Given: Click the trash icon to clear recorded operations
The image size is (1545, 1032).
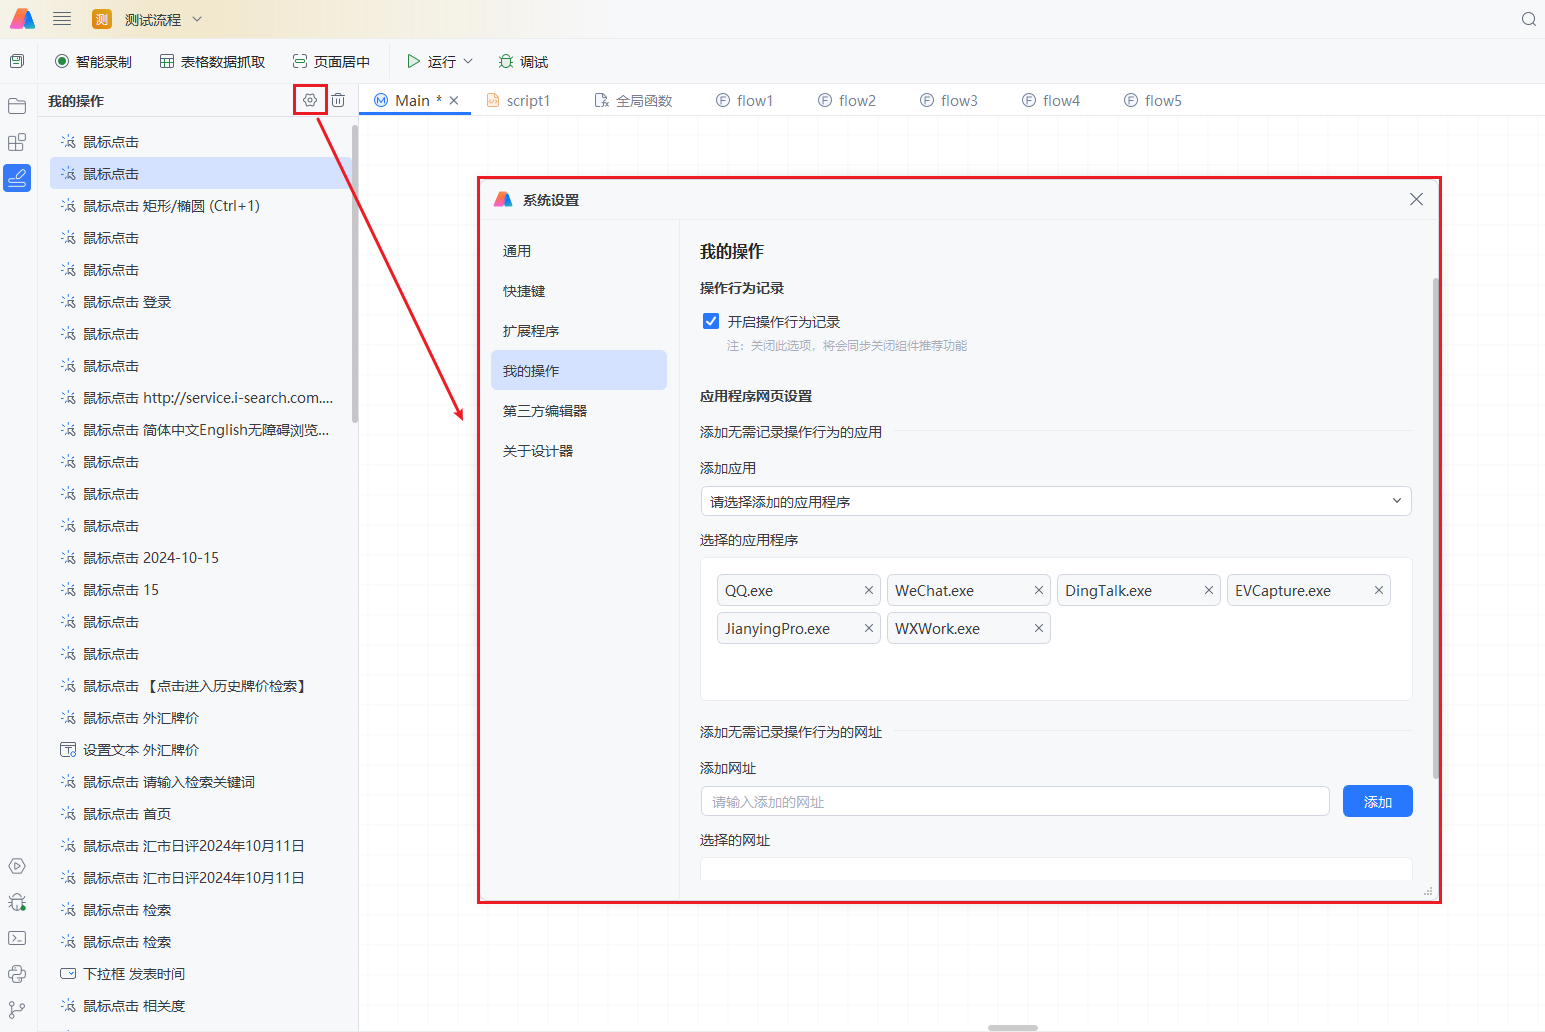Looking at the screenshot, I should click(338, 100).
